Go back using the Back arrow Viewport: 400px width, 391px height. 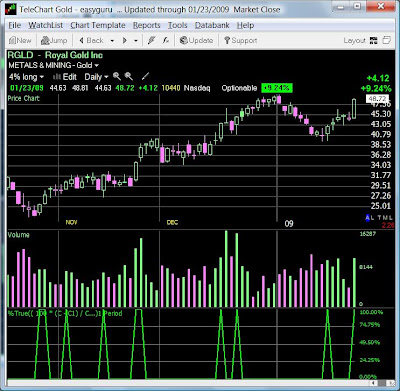91,41
